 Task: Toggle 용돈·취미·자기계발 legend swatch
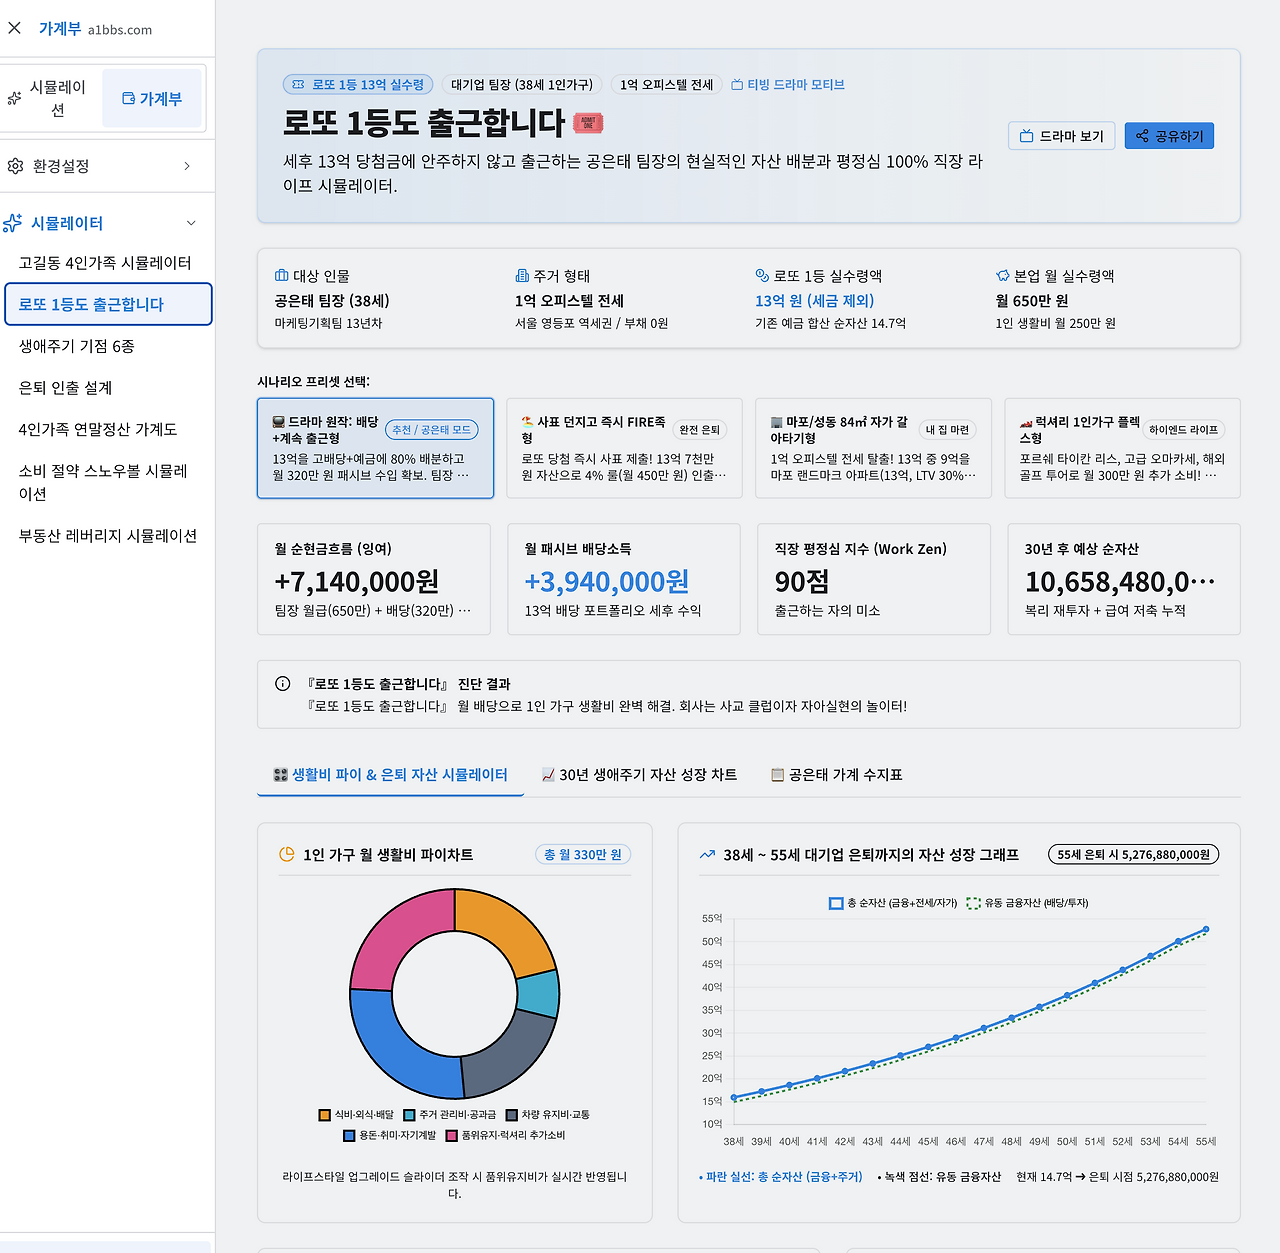[x=349, y=1135]
